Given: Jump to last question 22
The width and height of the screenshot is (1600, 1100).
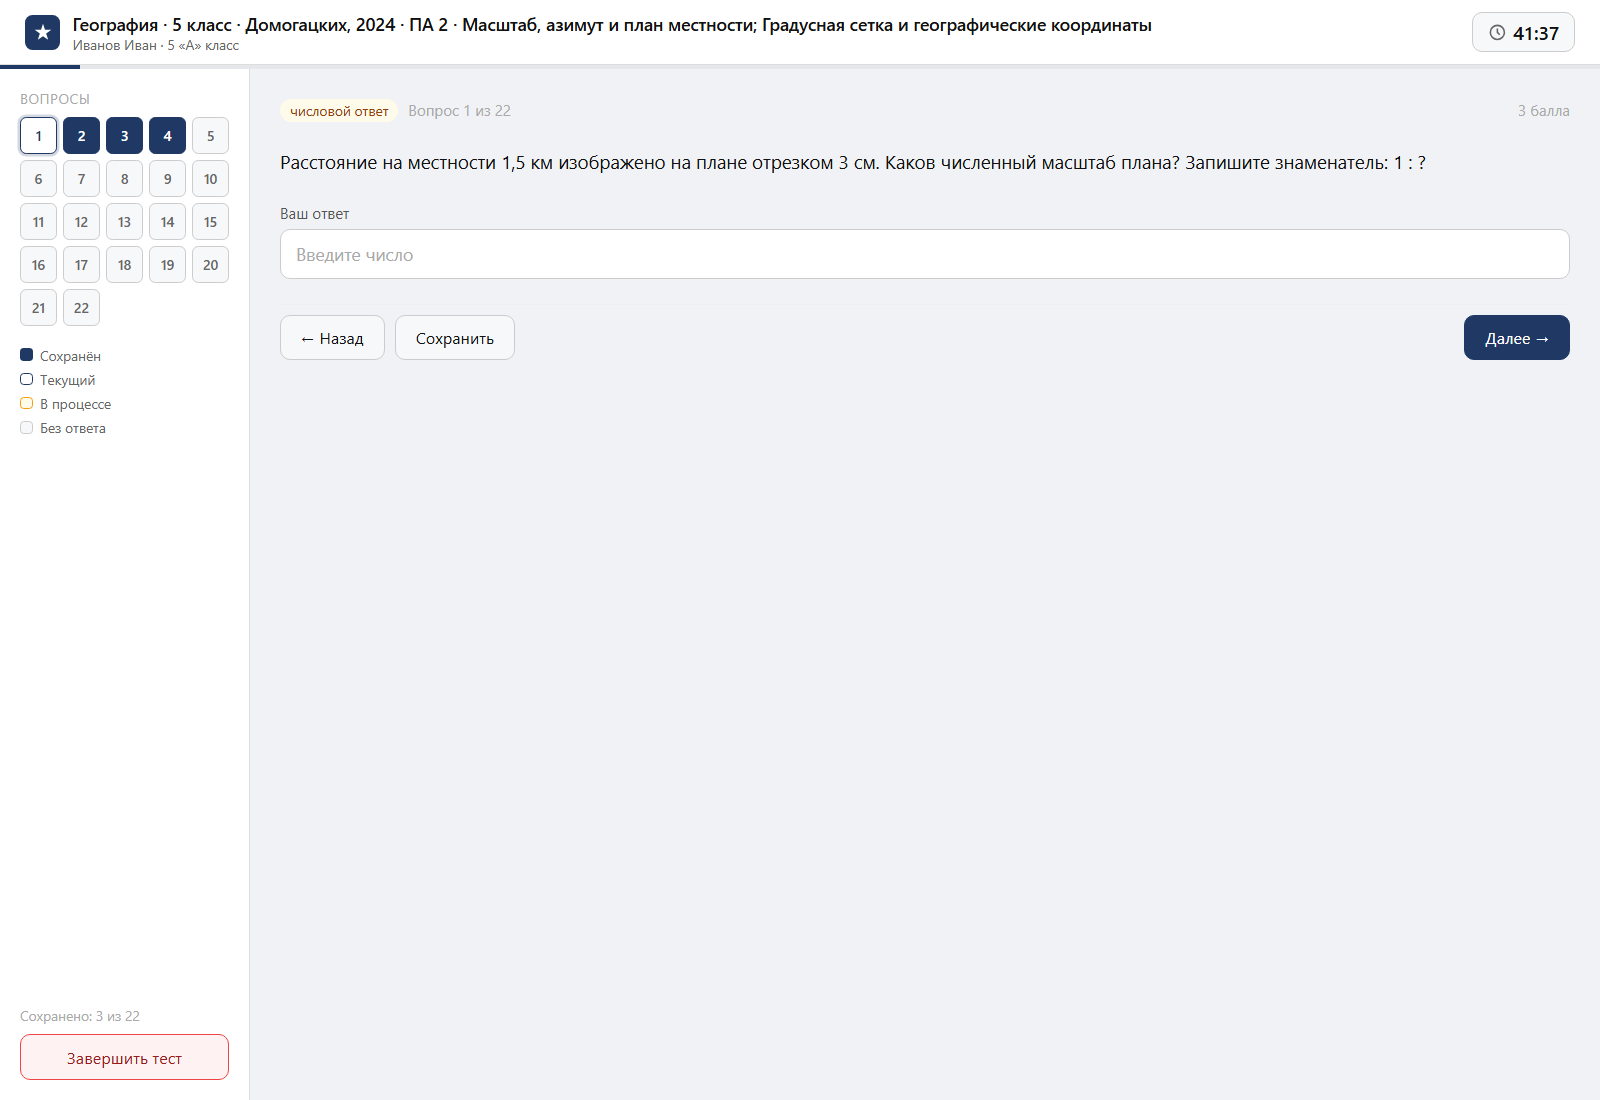Looking at the screenshot, I should [81, 308].
